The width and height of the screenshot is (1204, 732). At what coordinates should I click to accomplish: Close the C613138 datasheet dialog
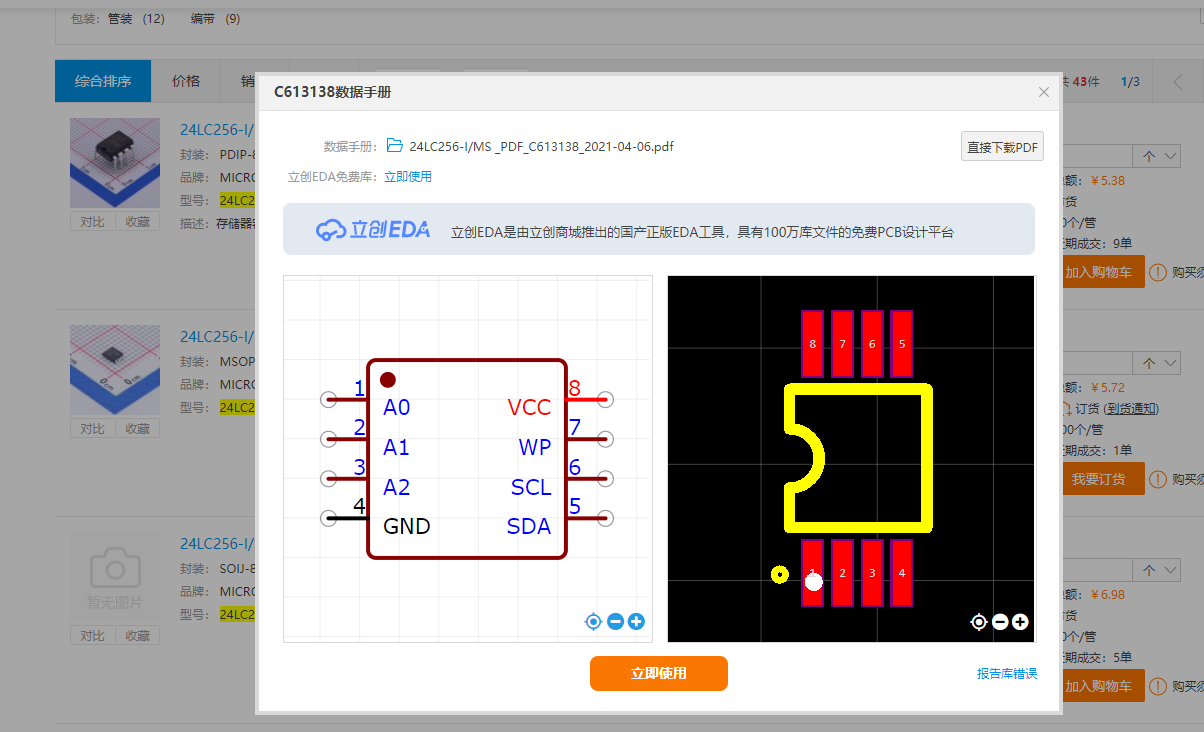1044,92
